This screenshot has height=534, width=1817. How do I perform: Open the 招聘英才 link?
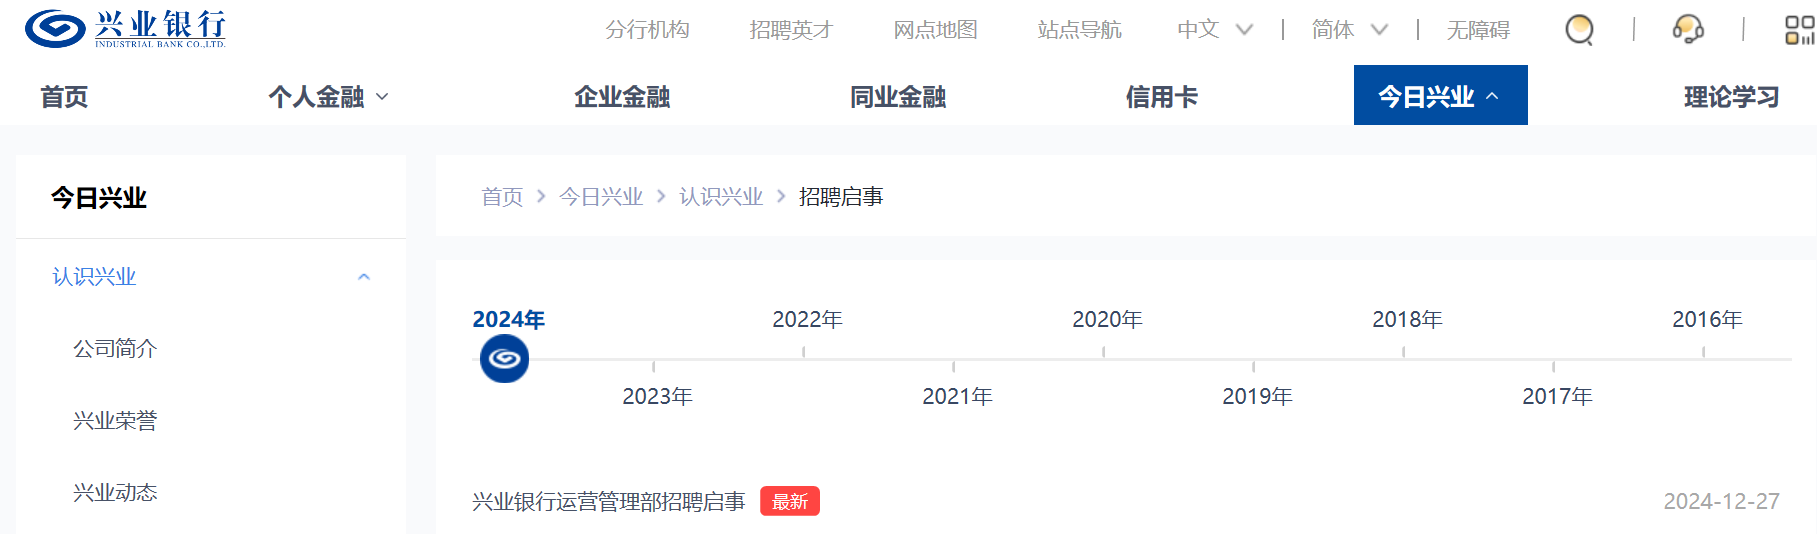791,30
